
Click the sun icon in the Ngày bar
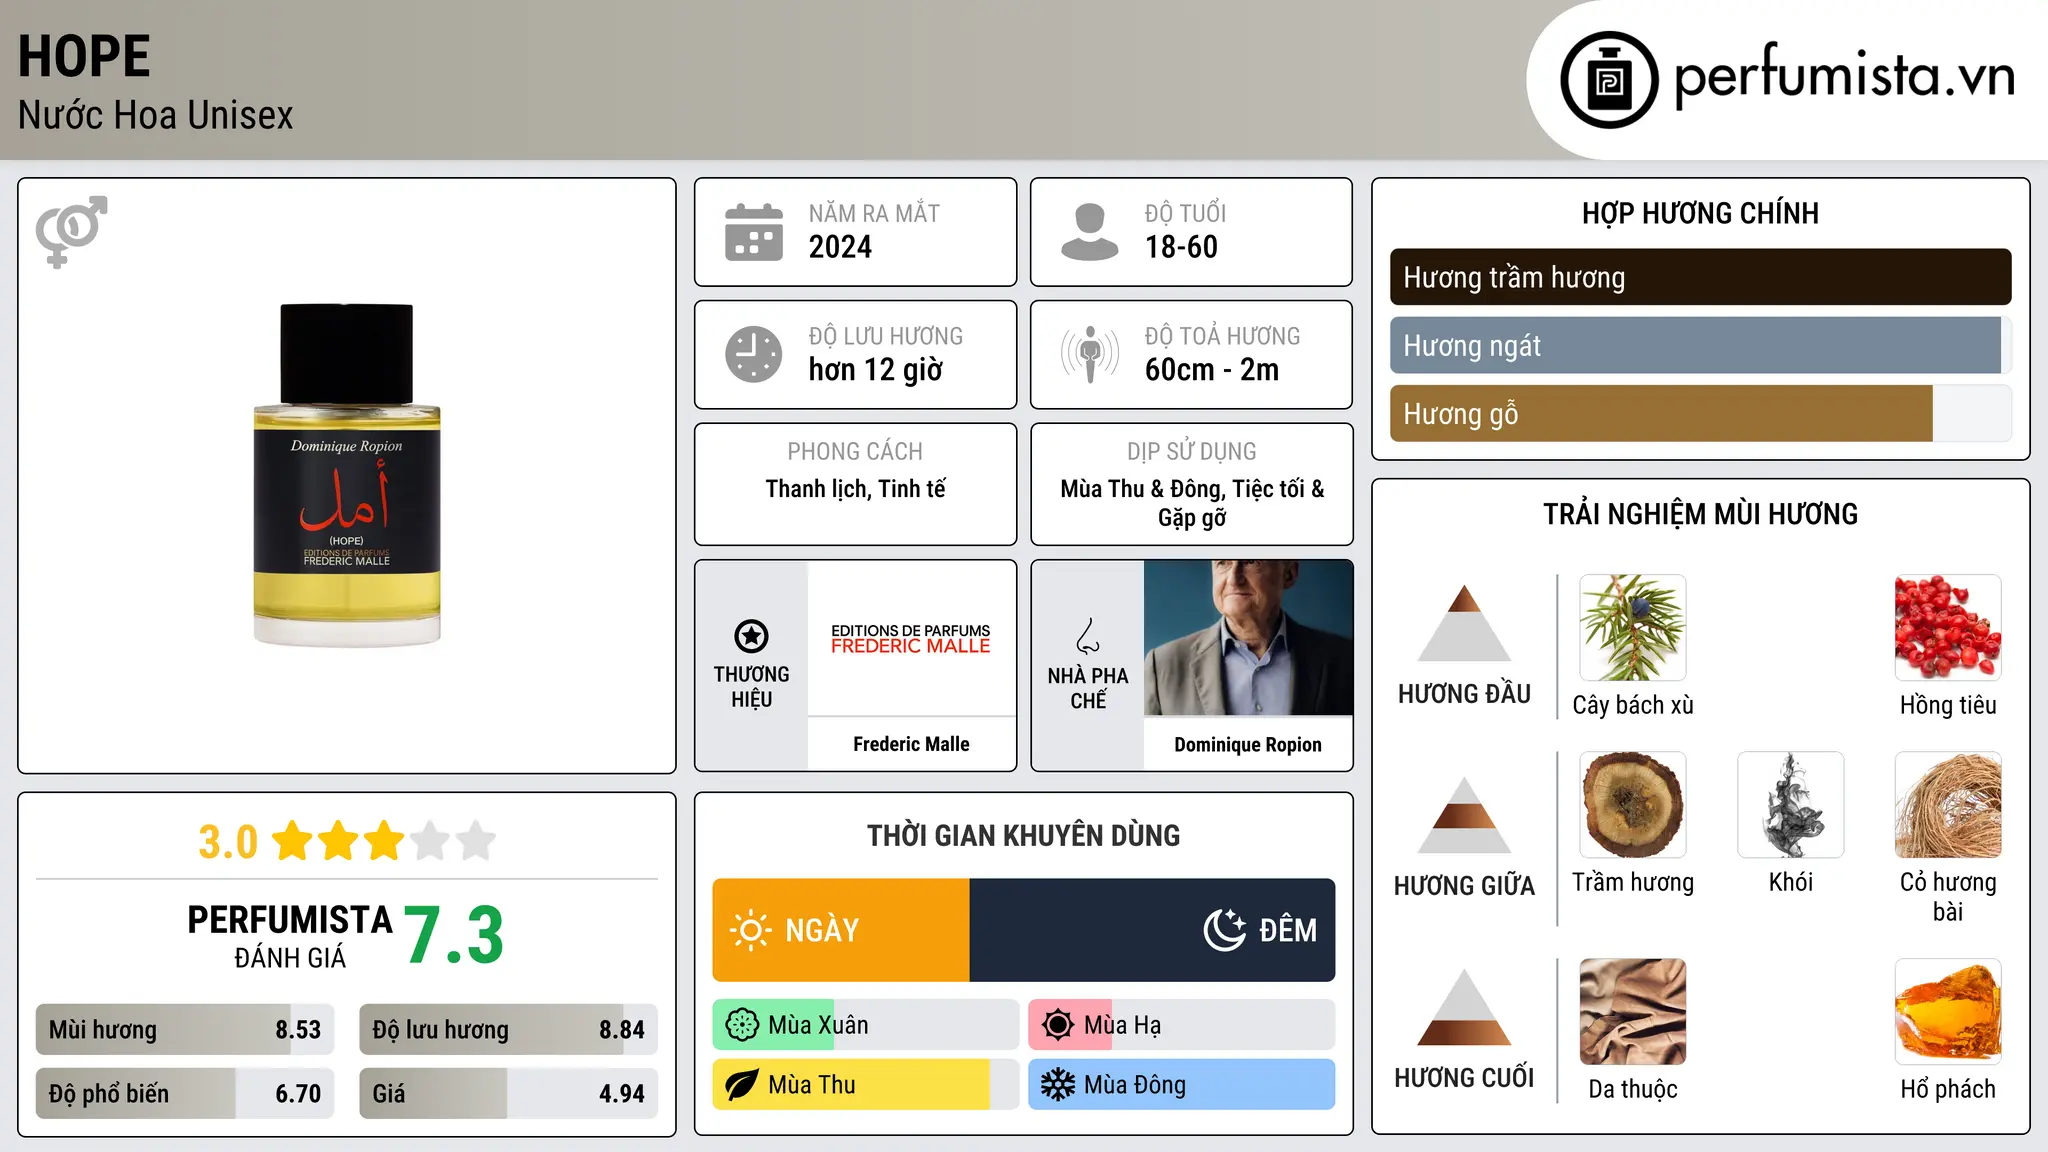pyautogui.click(x=750, y=930)
